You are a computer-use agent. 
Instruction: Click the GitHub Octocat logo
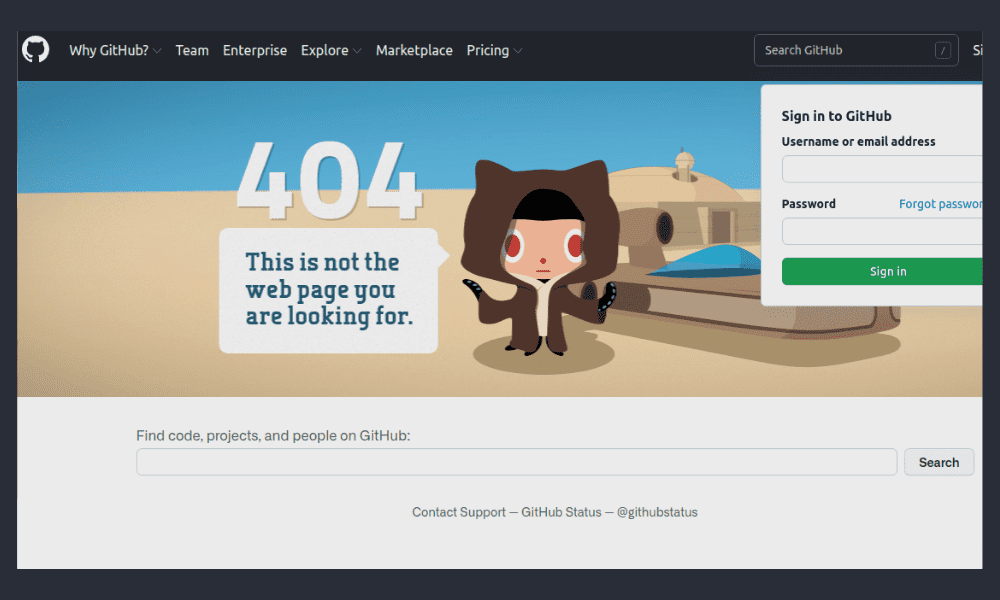pos(36,50)
